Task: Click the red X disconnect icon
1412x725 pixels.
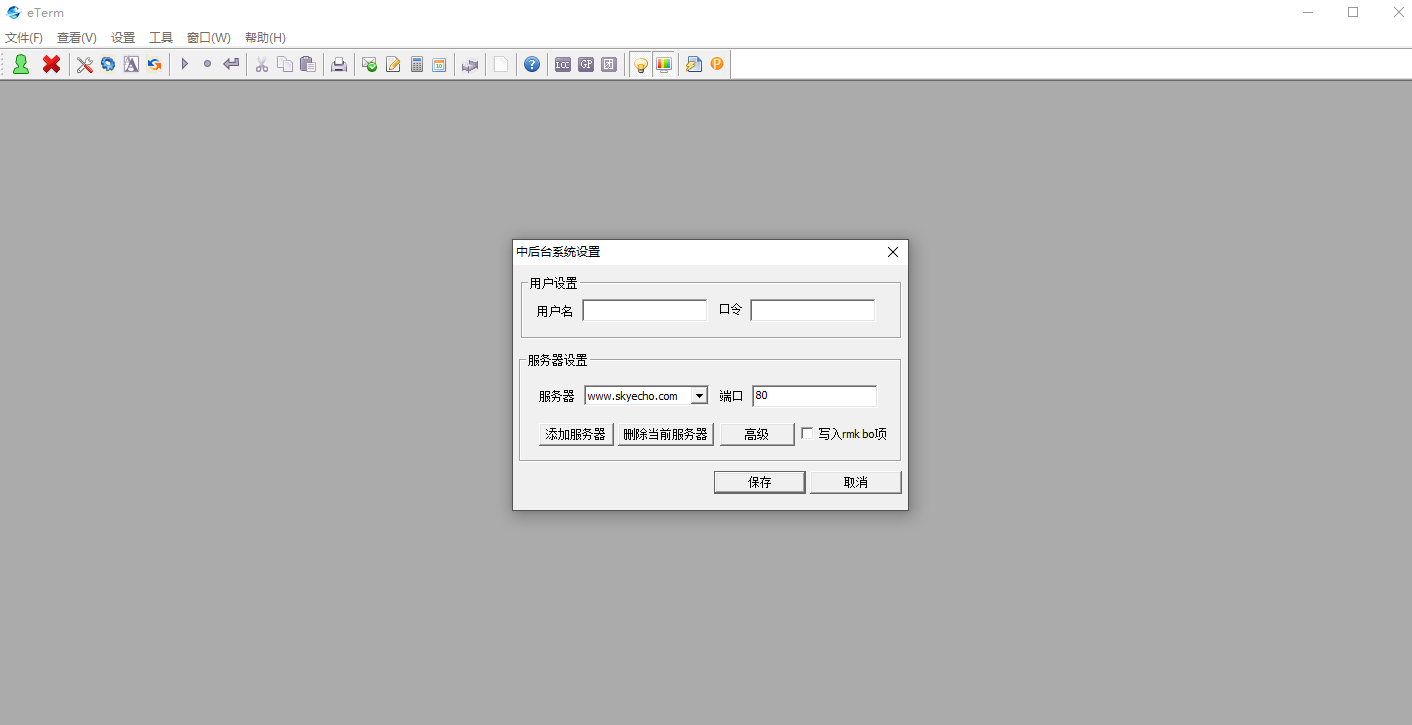Action: [51, 64]
